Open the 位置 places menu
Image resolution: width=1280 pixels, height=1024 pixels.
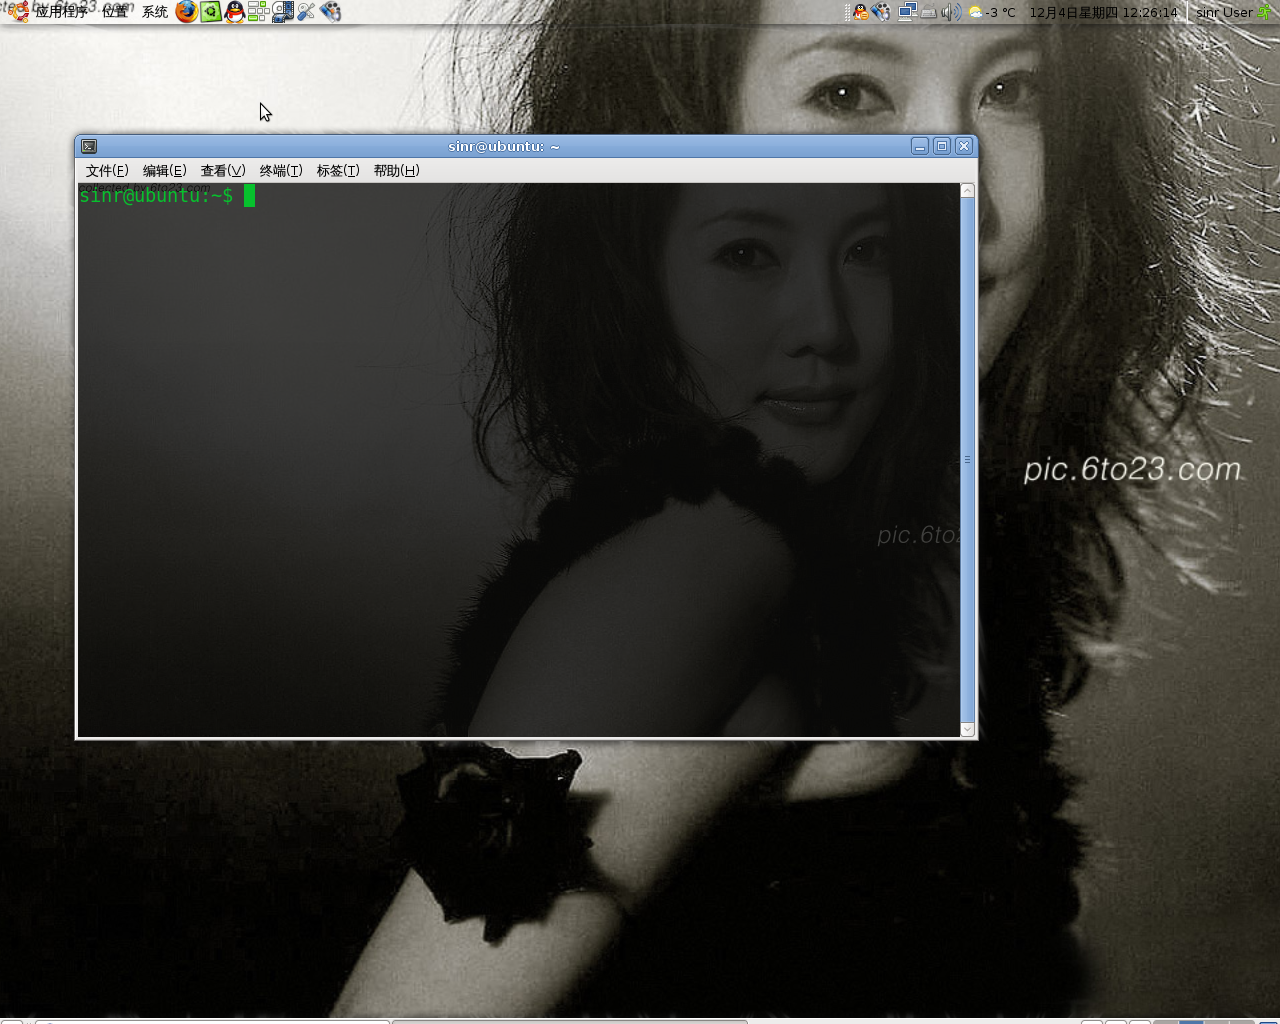115,12
